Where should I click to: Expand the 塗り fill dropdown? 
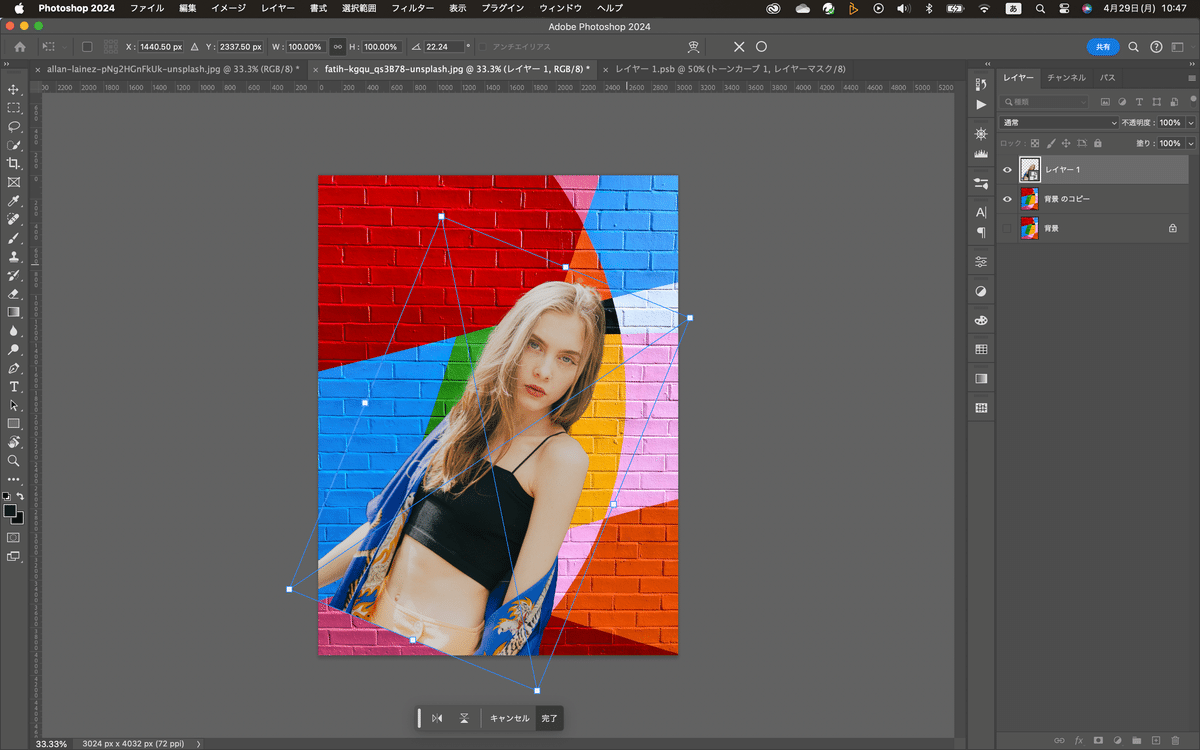(1190, 143)
